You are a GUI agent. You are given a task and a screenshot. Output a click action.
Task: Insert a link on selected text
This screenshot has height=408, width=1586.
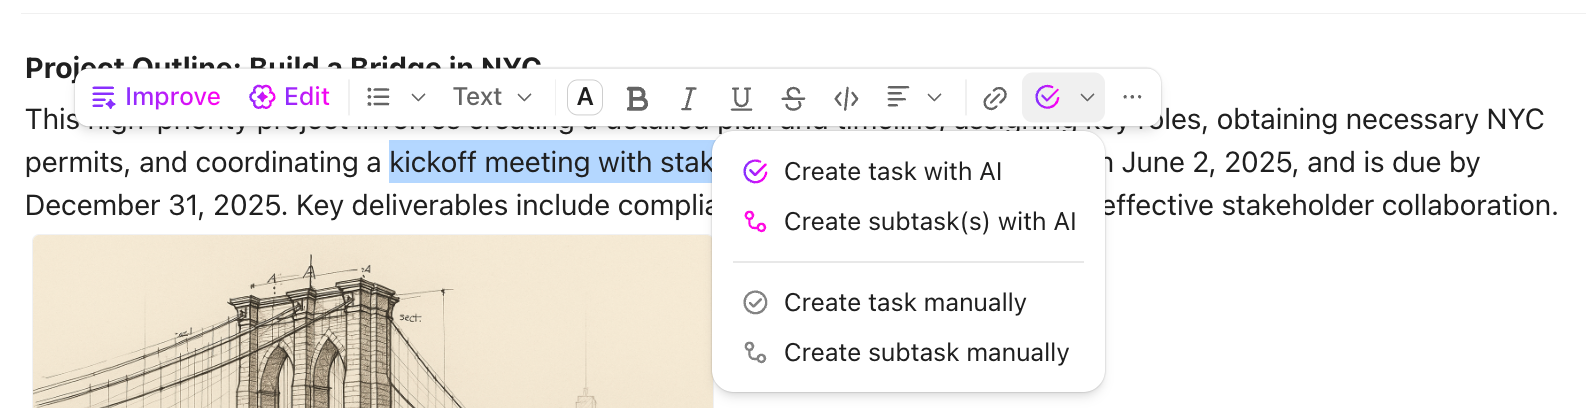994,98
